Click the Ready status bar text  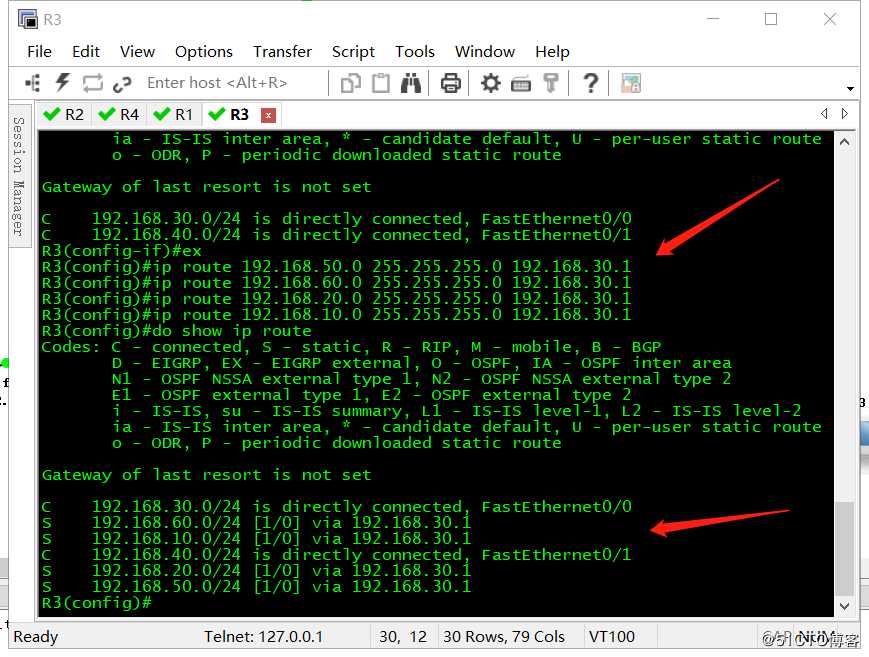pyautogui.click(x=35, y=637)
